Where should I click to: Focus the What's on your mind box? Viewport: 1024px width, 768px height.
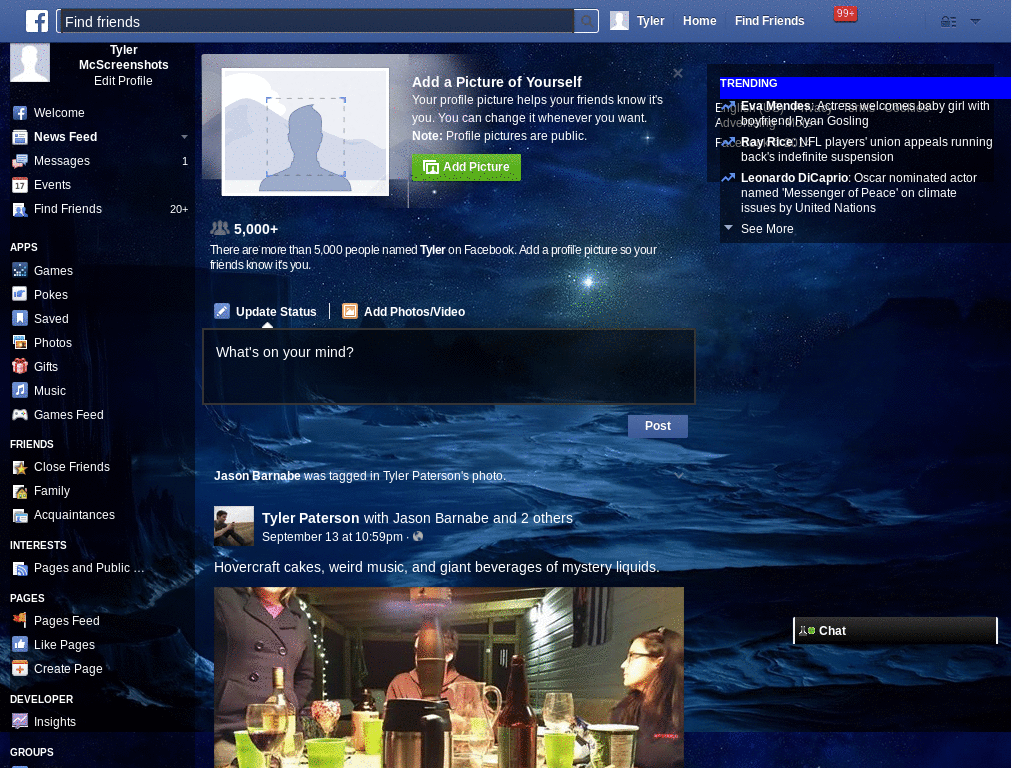(449, 366)
